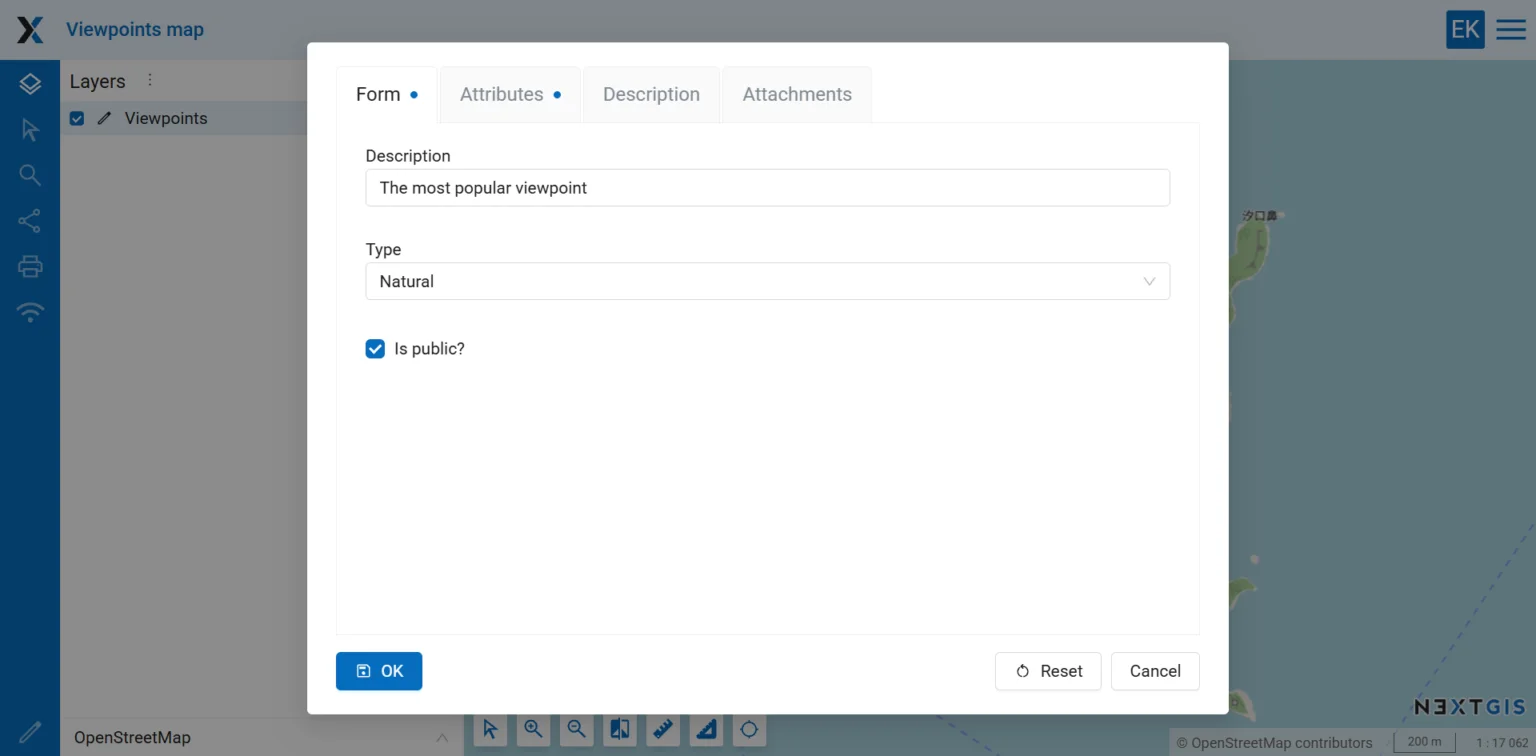This screenshot has height=756, width=1536.
Task: Expand the OpenStreetMap basemap selector
Action: [x=261, y=738]
